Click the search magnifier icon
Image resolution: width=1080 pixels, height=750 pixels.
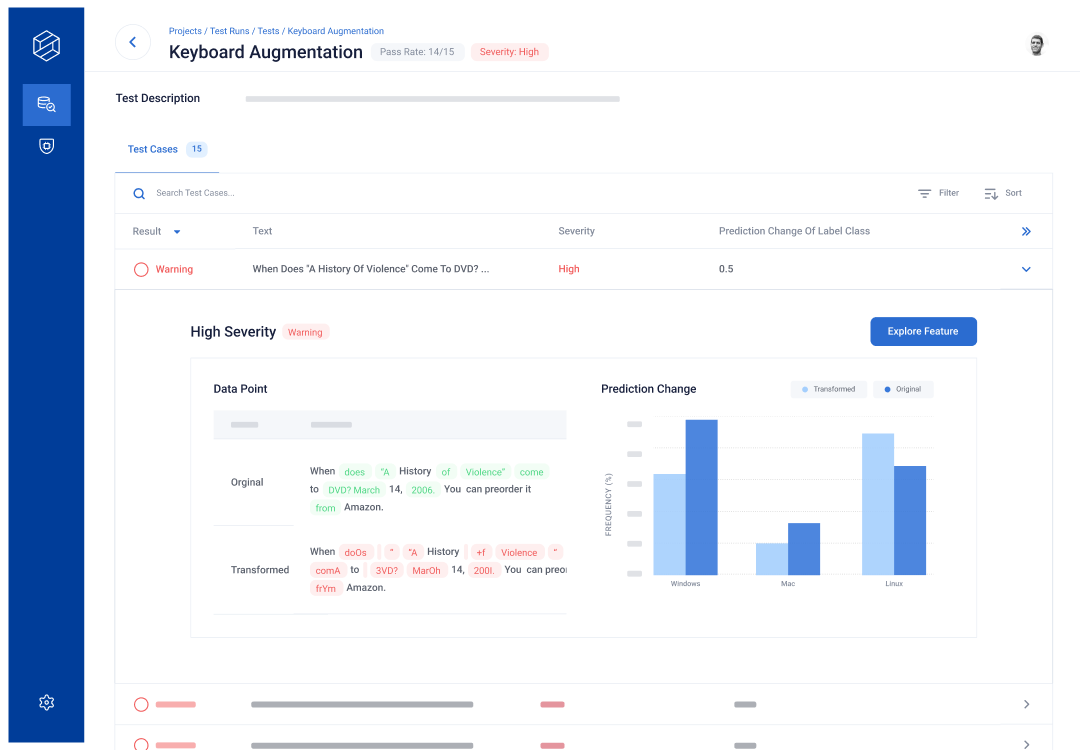139,194
